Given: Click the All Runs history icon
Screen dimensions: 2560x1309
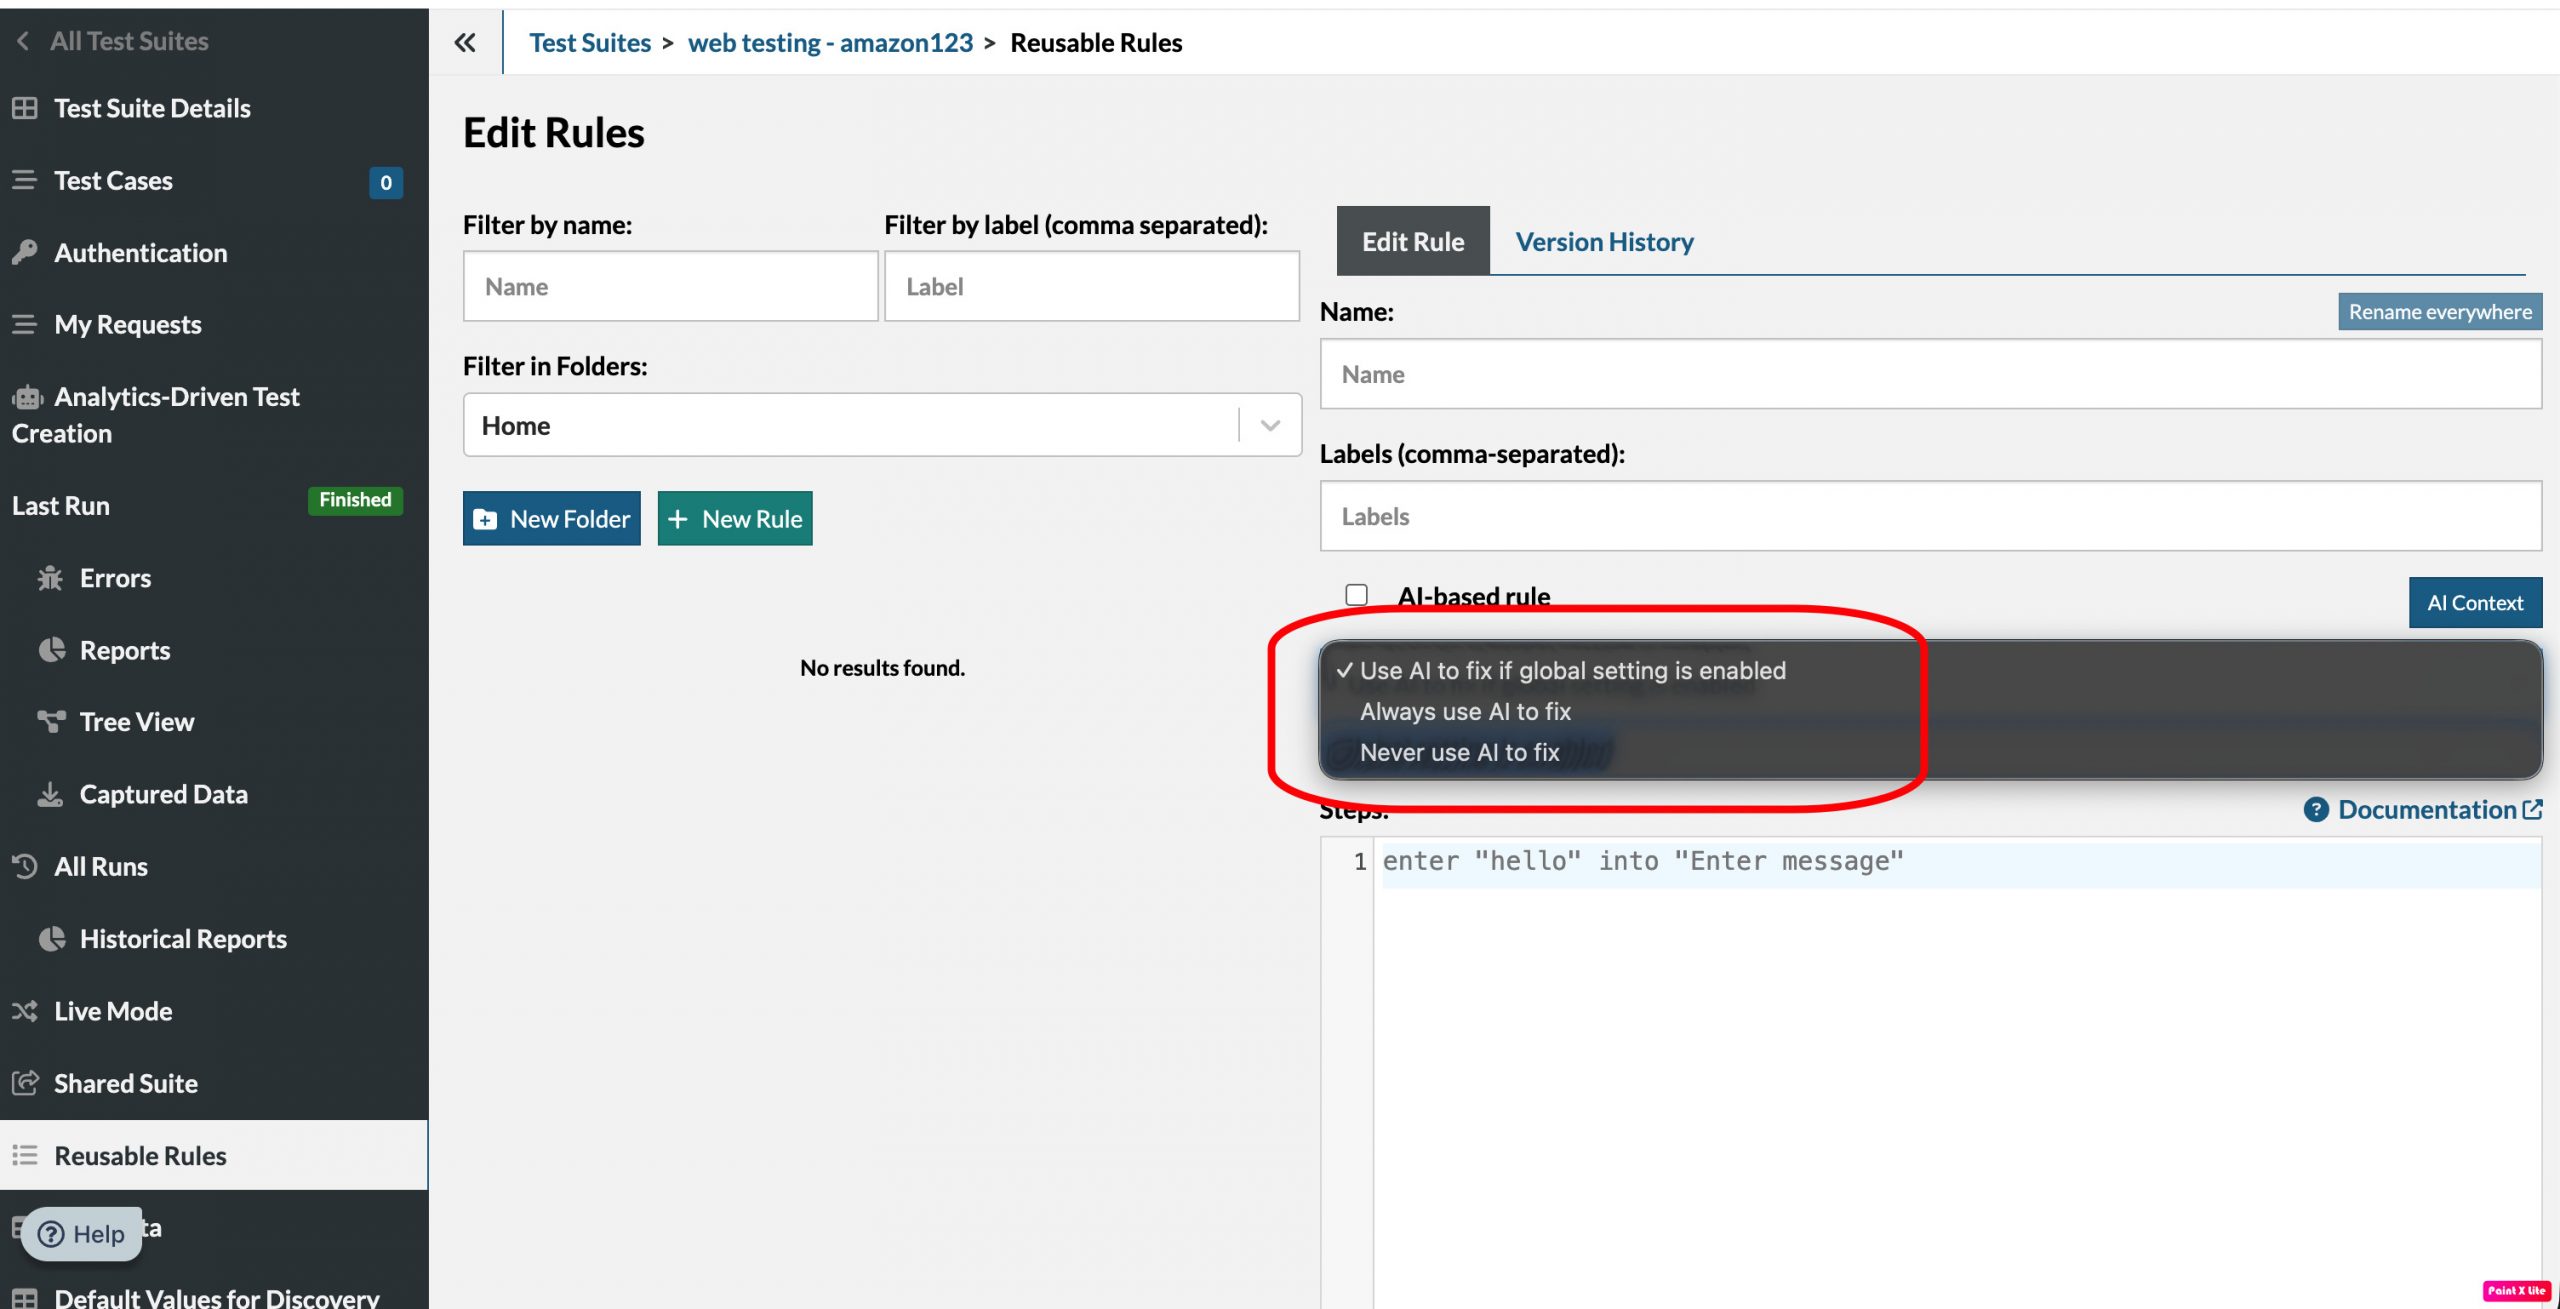Looking at the screenshot, I should [25, 866].
